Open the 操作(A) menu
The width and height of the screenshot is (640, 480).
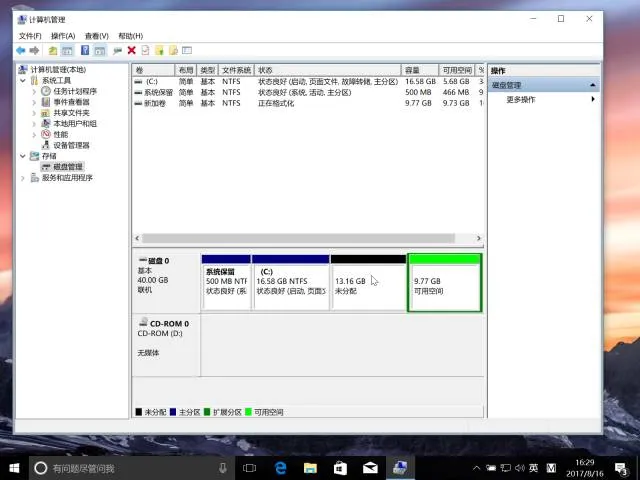[x=63, y=36]
